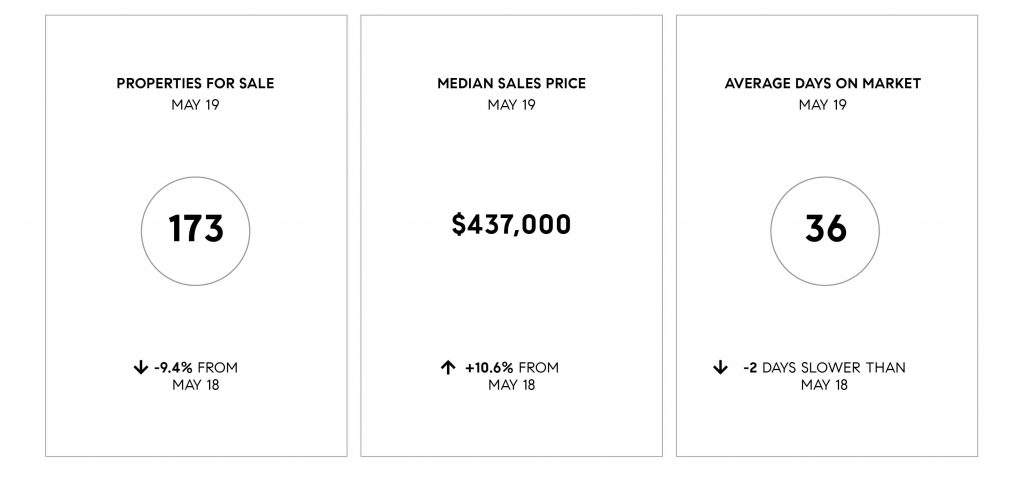This screenshot has height=502, width=1024.
Task: Click May 18 in Properties For Sale card
Action: pos(196,385)
